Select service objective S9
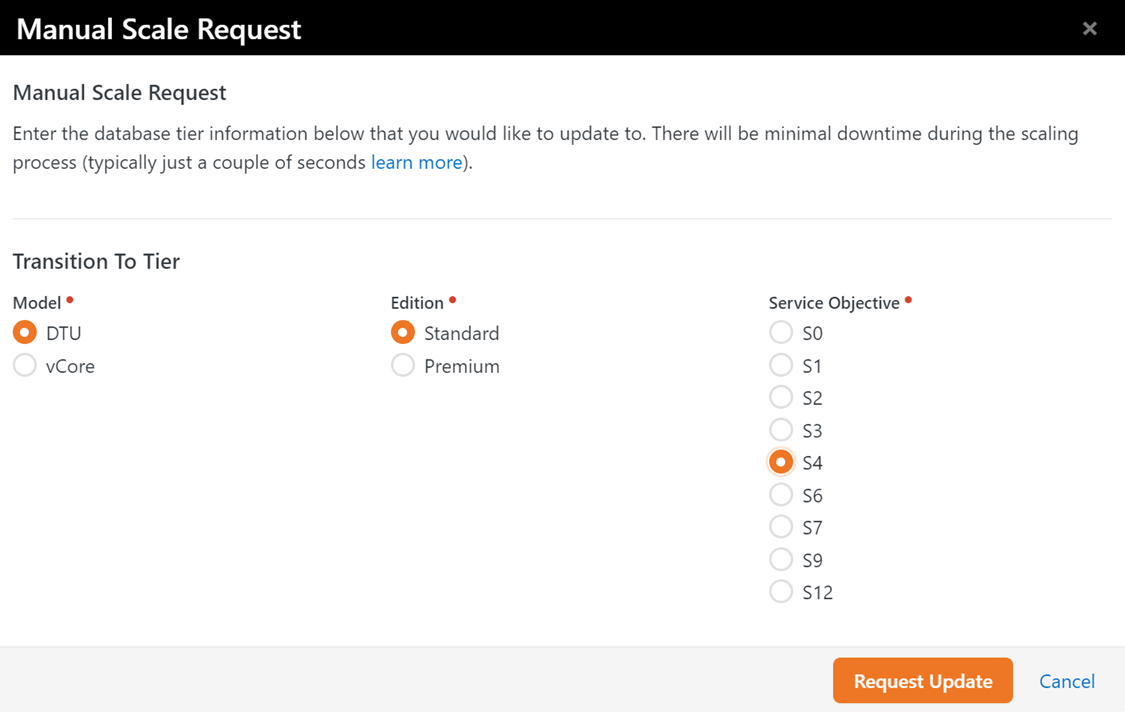1125x712 pixels. 781,559
